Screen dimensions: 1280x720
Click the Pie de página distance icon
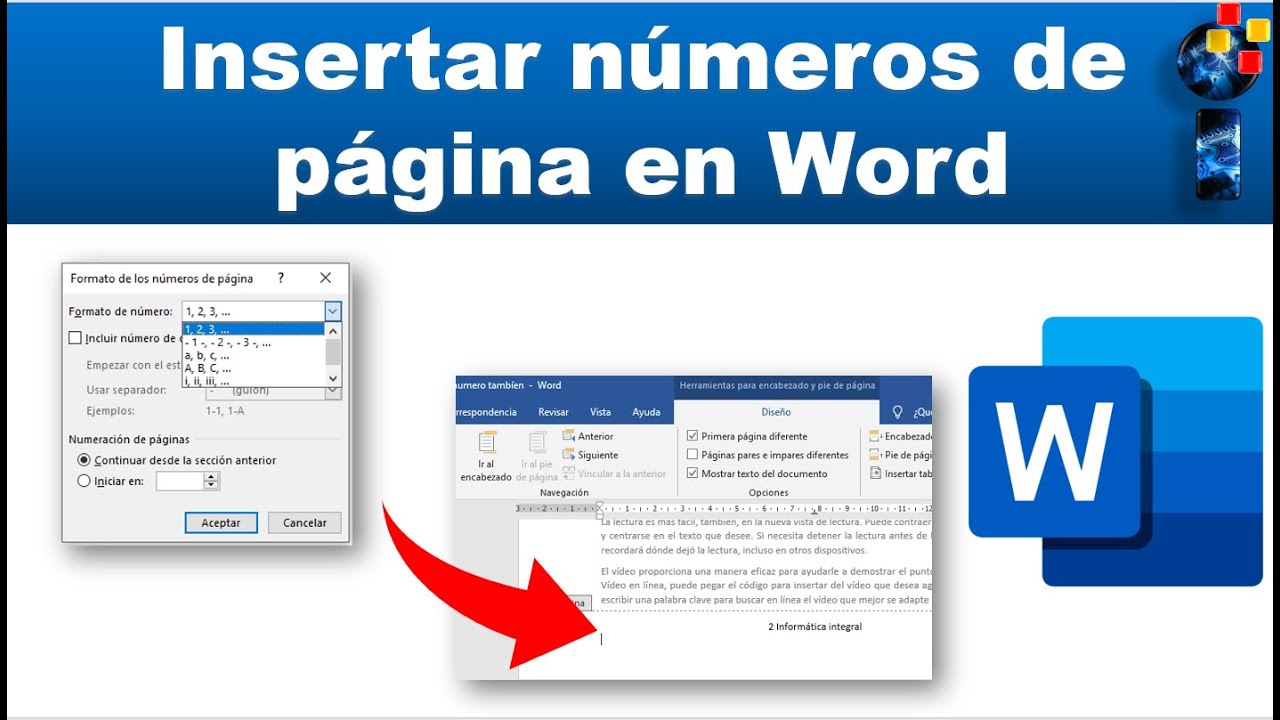pyautogui.click(x=875, y=455)
